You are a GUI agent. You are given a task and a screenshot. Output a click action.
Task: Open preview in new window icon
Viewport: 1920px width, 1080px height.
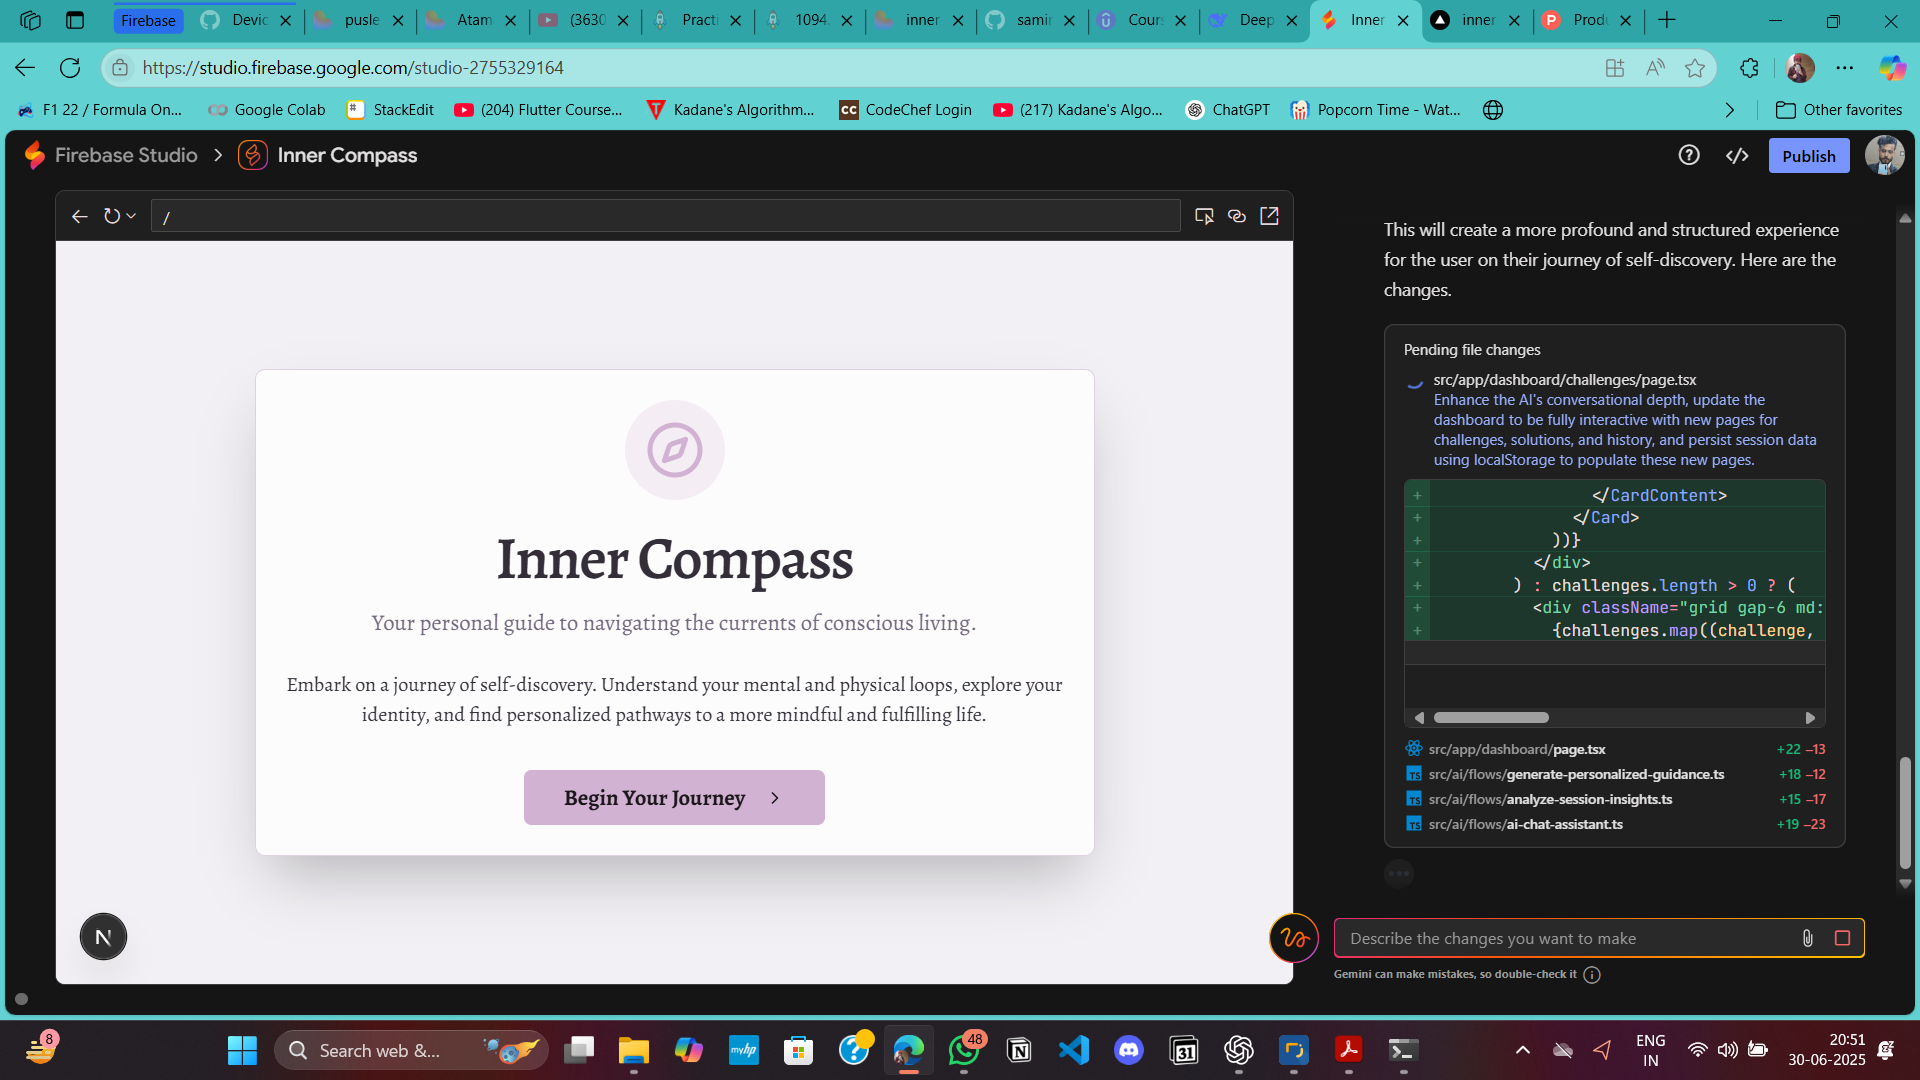point(1269,215)
